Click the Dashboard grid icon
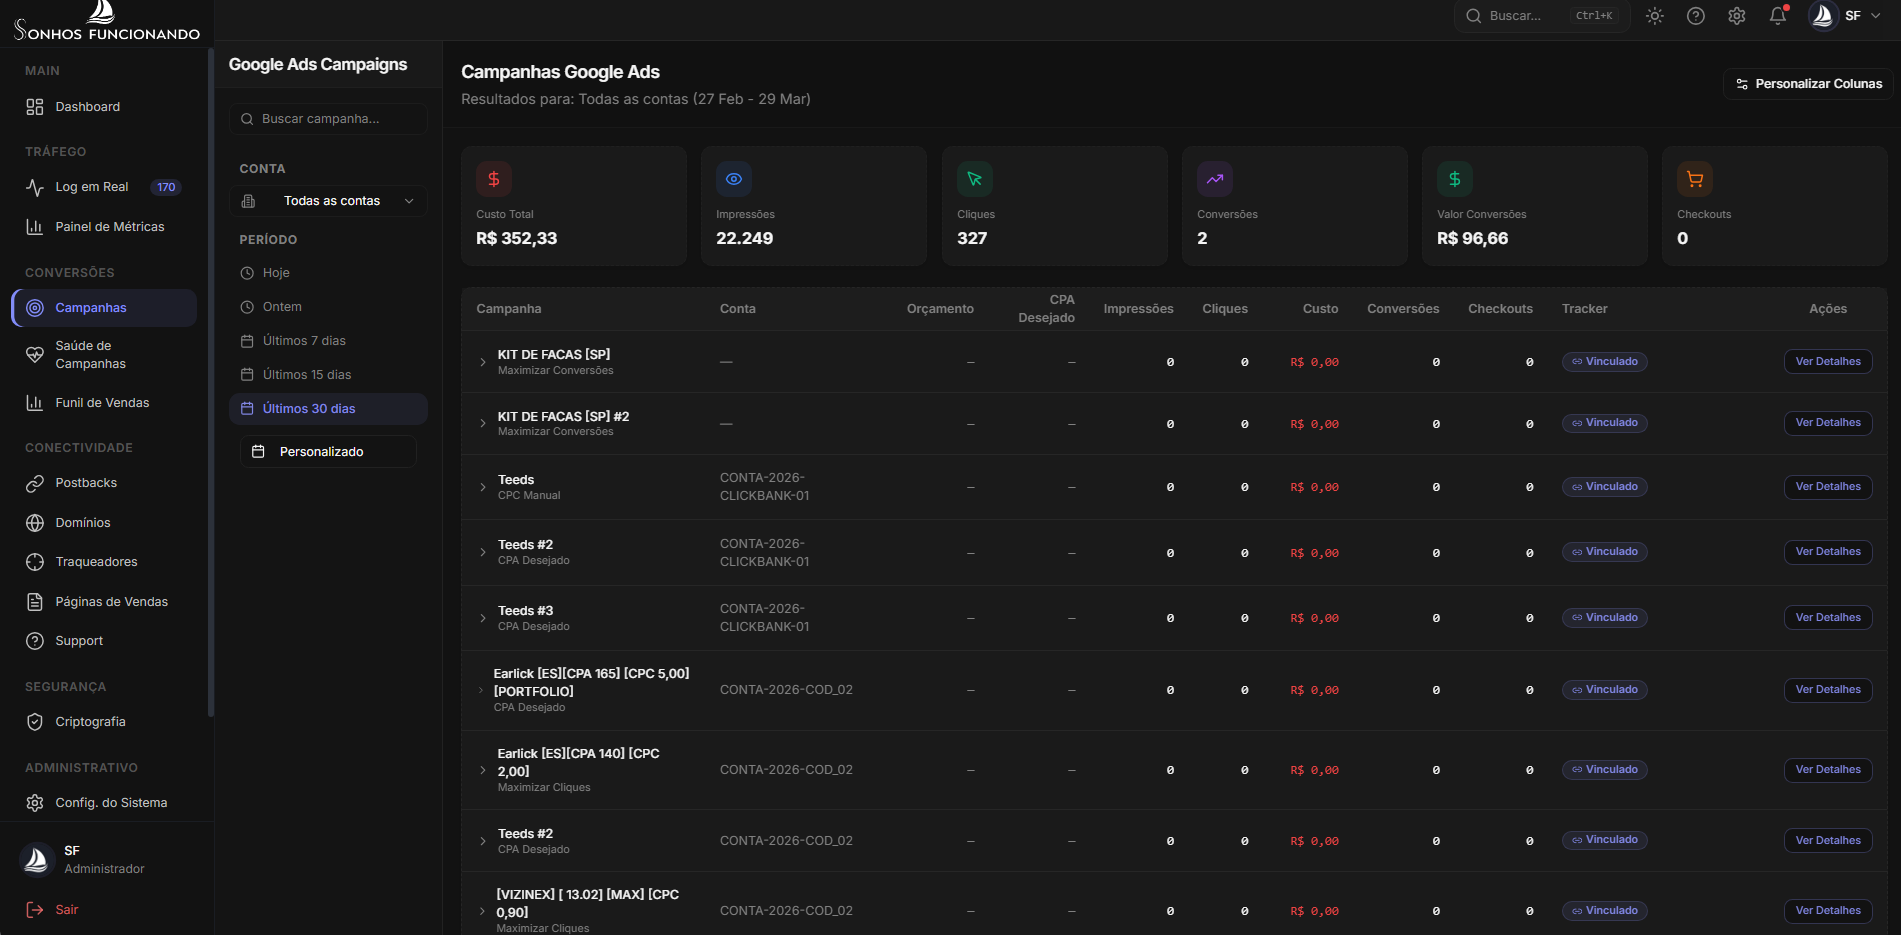The height and width of the screenshot is (935, 1901). pos(35,107)
